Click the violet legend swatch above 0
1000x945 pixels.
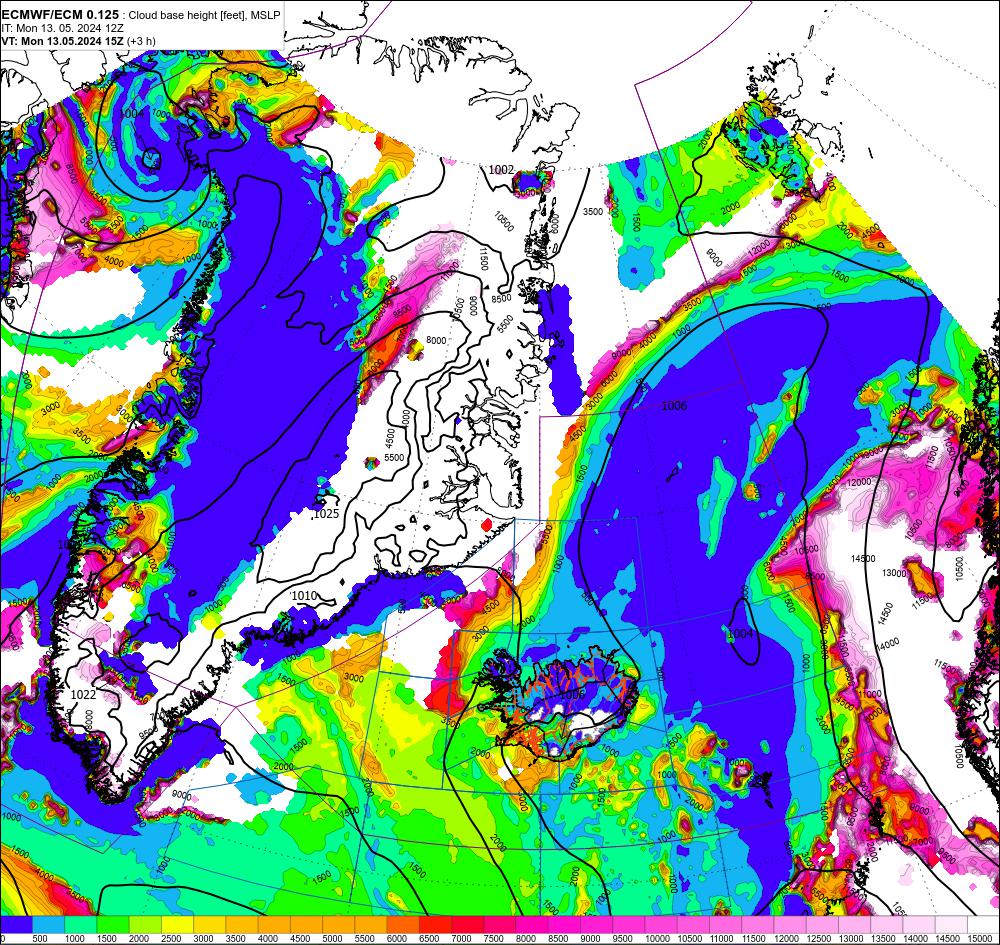(16, 925)
